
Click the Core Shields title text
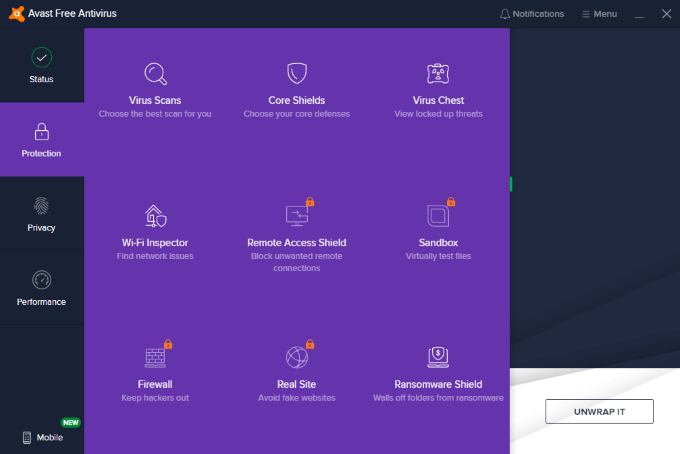pyautogui.click(x=297, y=100)
